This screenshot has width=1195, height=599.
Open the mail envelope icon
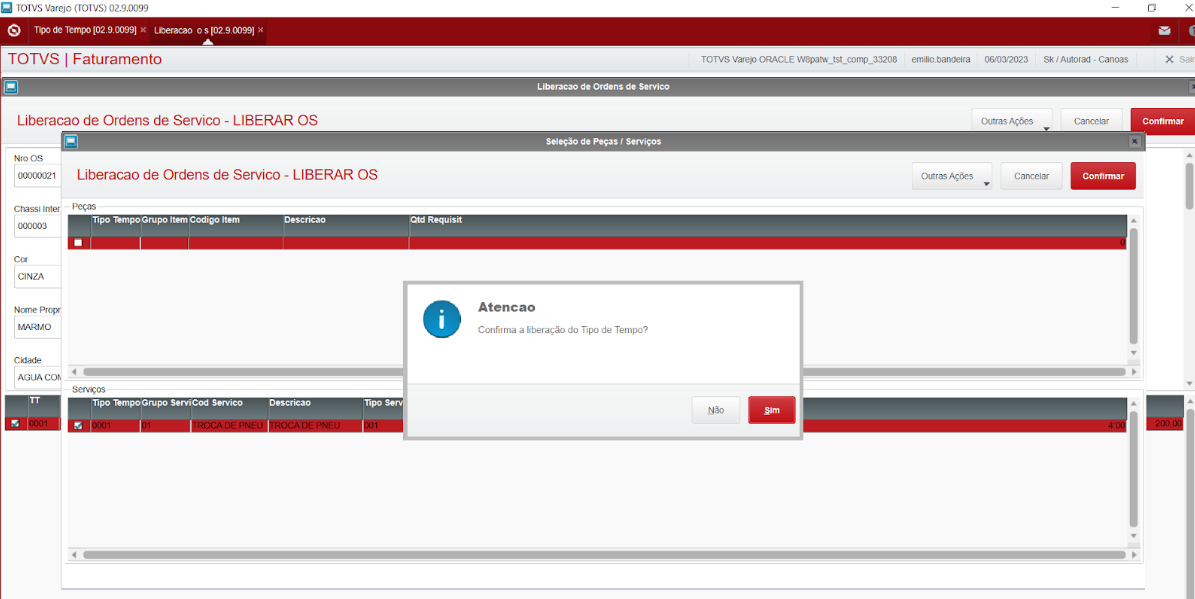tap(1164, 30)
